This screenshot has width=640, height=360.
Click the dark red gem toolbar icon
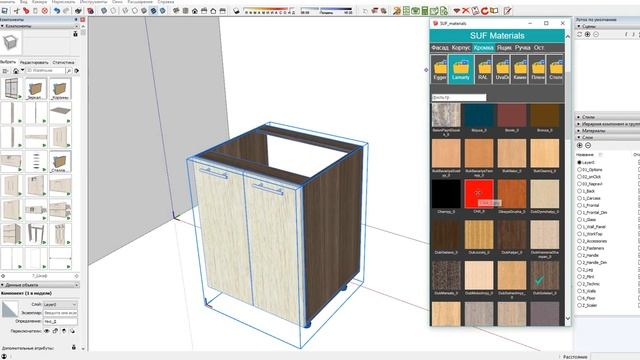457,11
